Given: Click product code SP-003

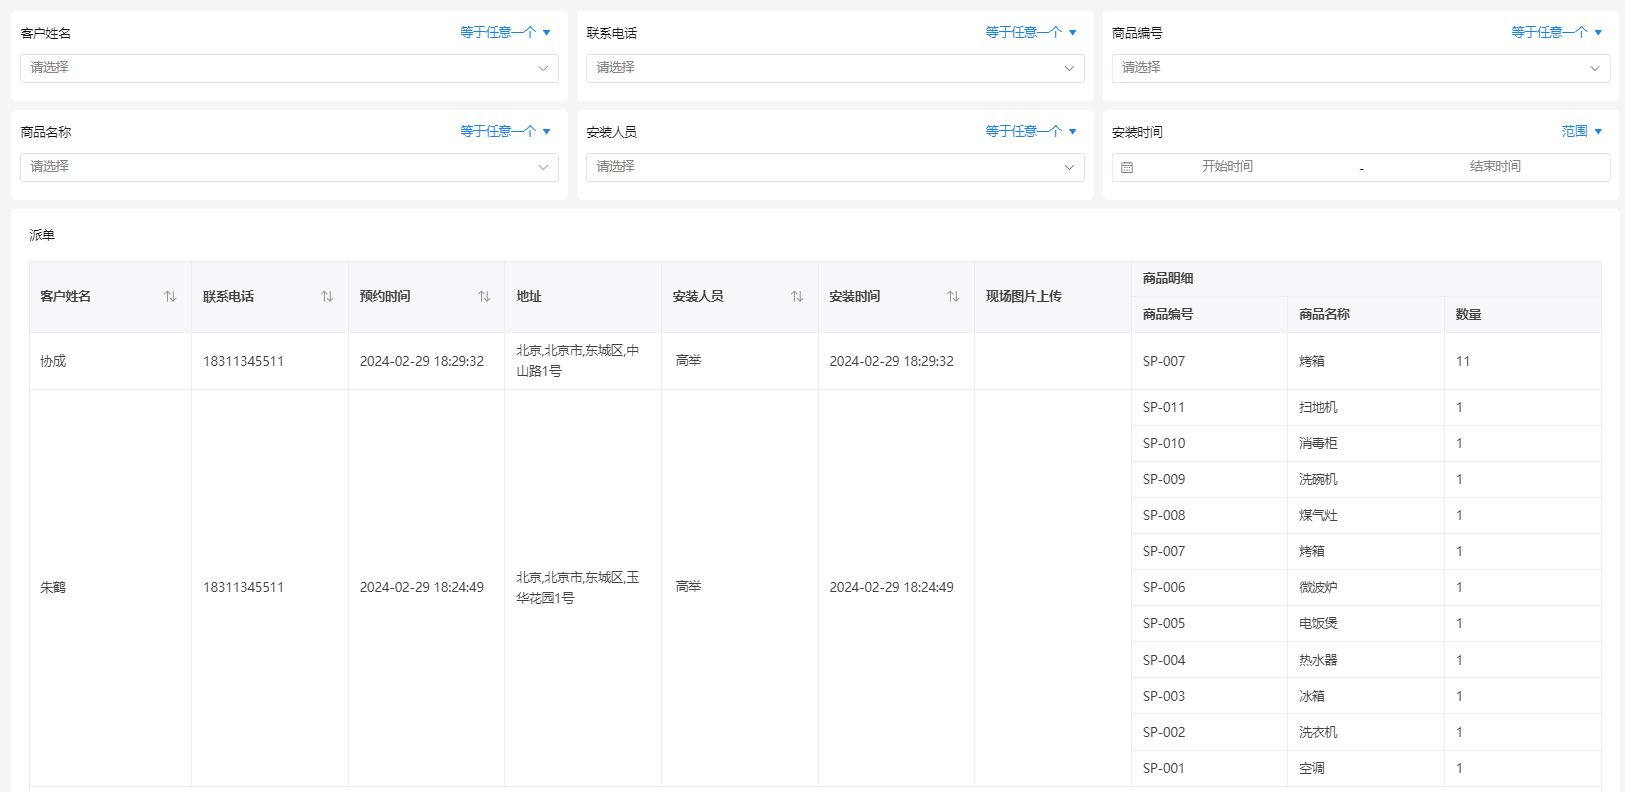Looking at the screenshot, I should pyautogui.click(x=1164, y=697).
